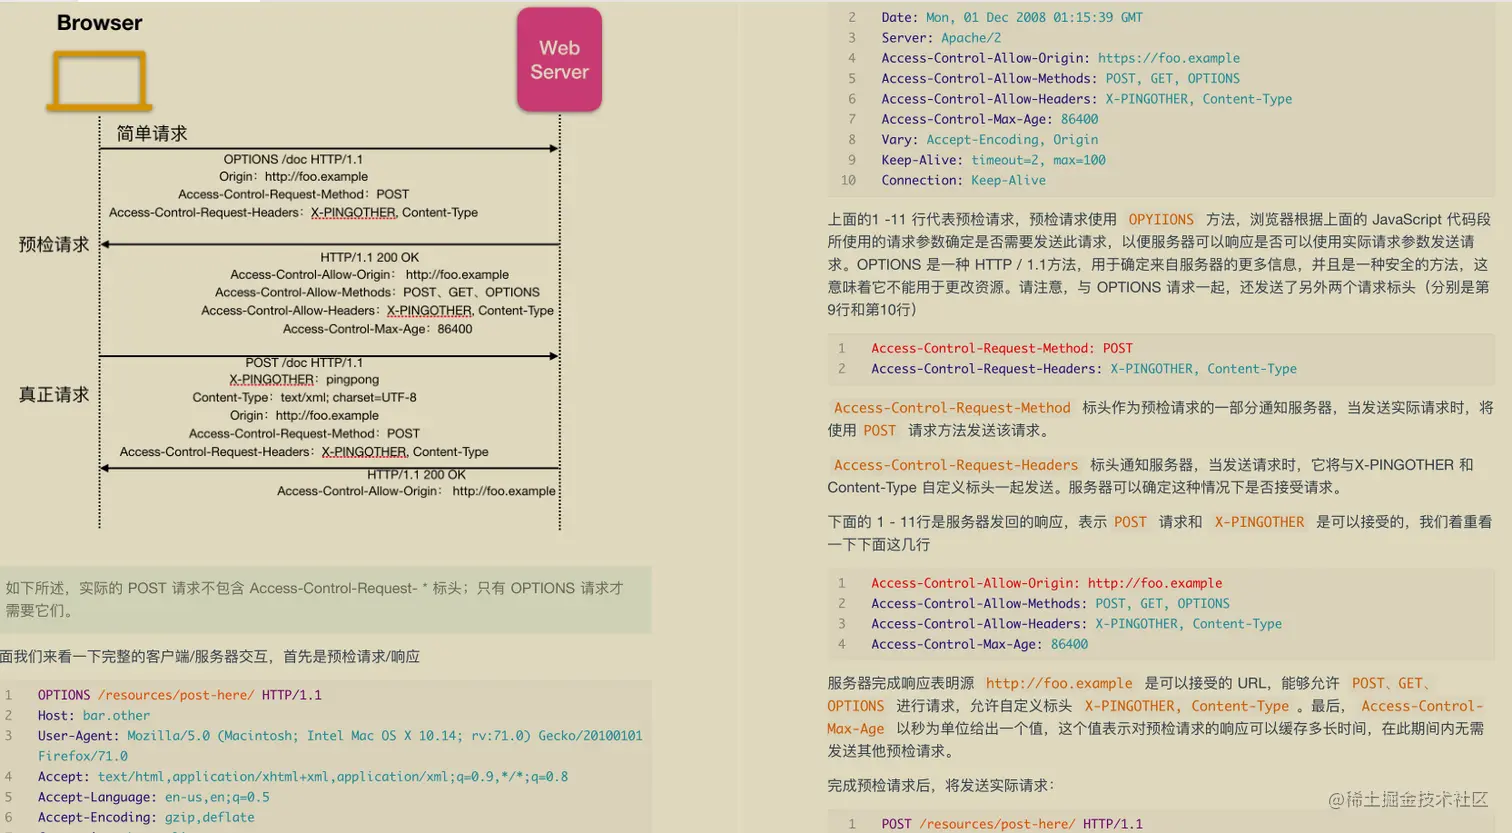Select the highlighted POST inline code
The image size is (1512, 833).
[x=879, y=430]
